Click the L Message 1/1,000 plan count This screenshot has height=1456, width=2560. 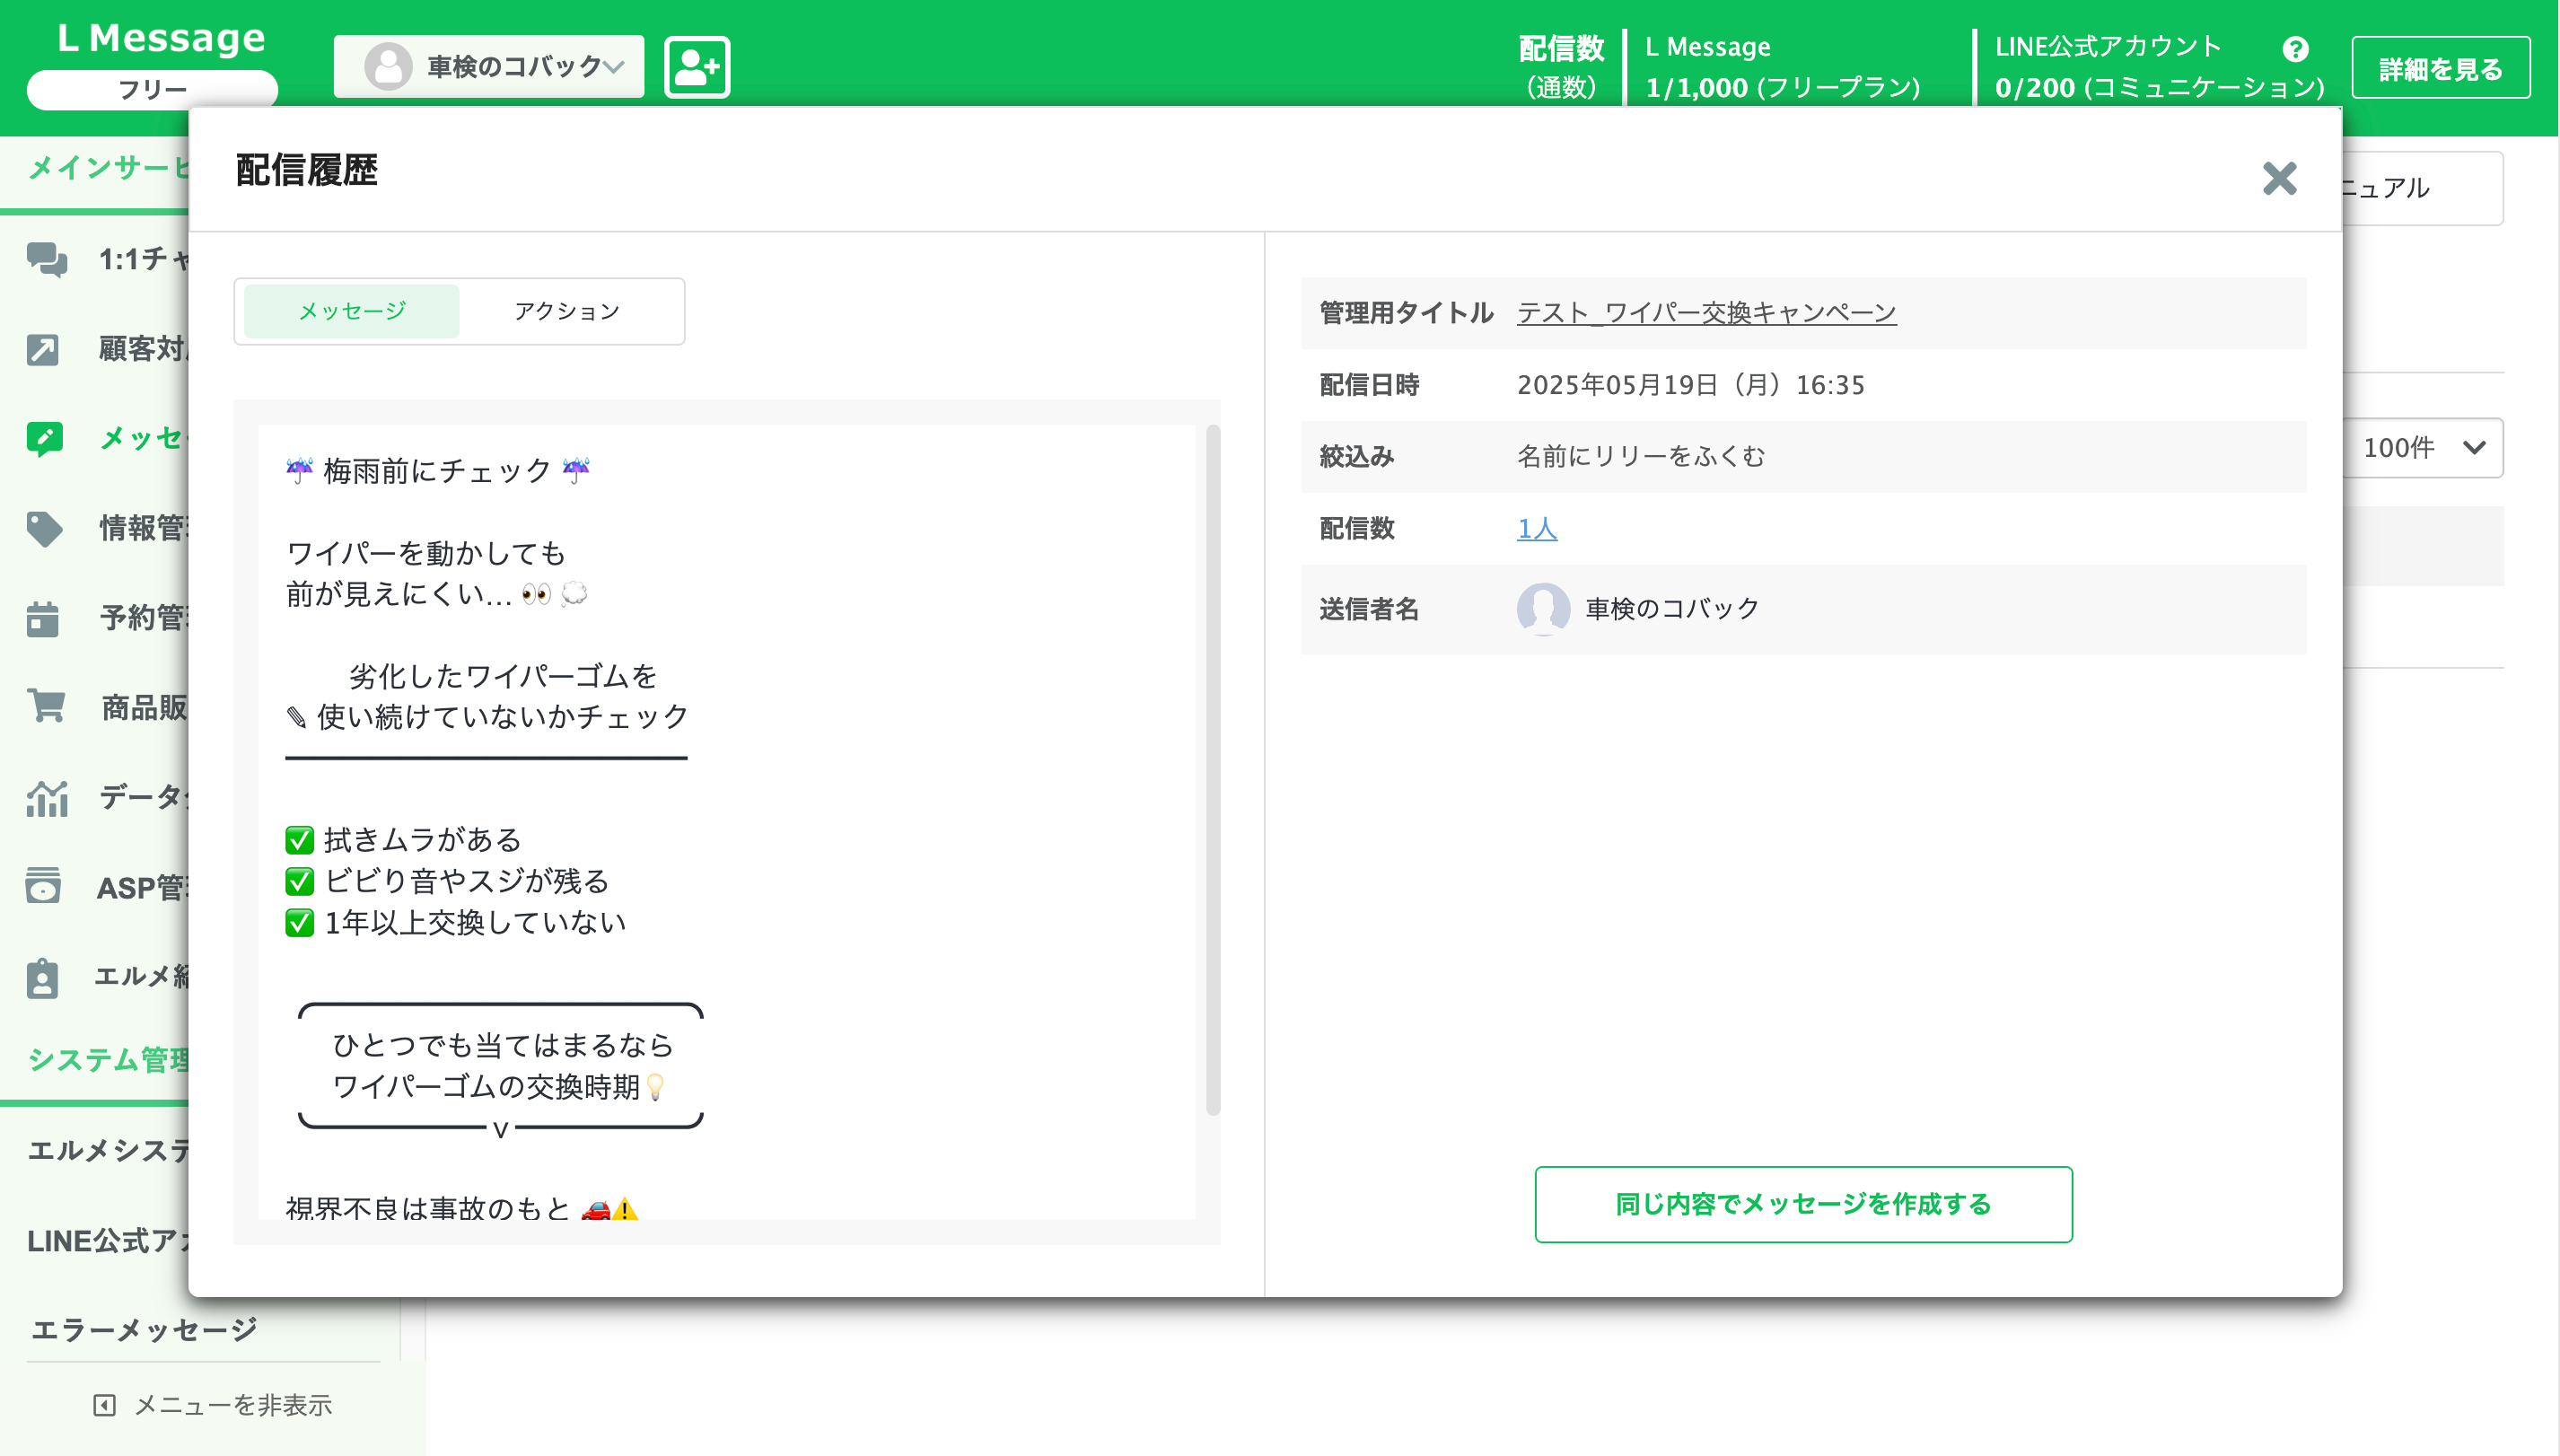1782,88
